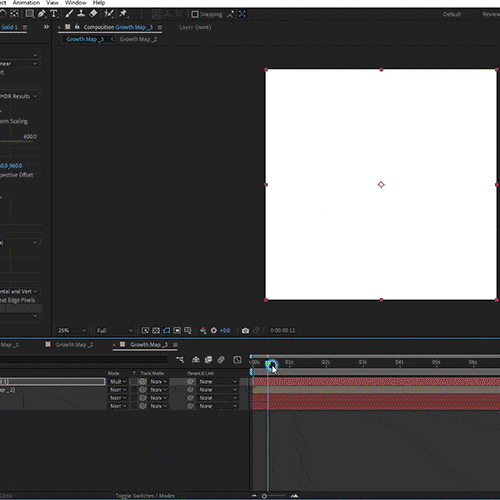Image resolution: width=500 pixels, height=500 pixels.
Task: Activate the Eraser tool
Action: click(x=93, y=14)
